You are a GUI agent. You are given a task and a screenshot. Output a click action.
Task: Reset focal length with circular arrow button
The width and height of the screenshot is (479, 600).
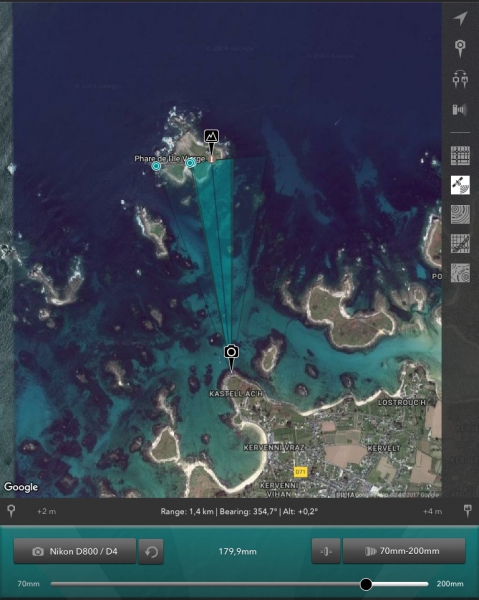pos(151,551)
